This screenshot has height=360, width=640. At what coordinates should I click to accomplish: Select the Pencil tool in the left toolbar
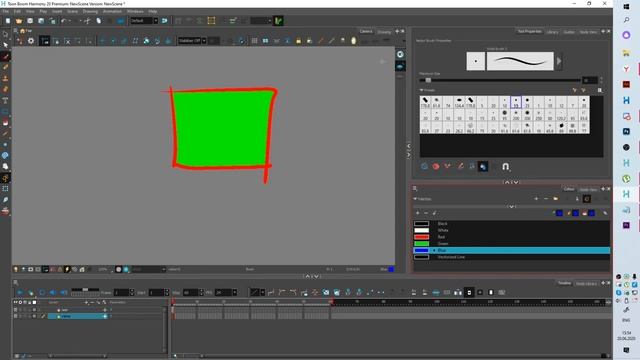pos(5,67)
